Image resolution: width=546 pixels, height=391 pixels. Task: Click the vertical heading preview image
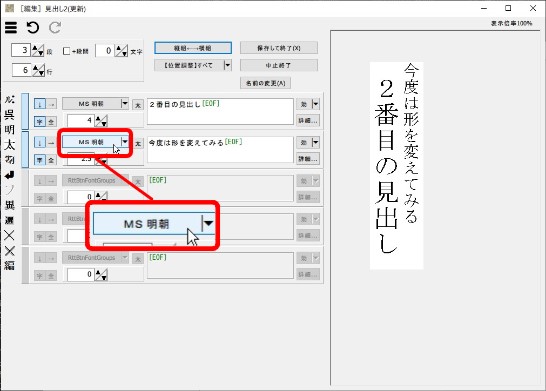pyautogui.click(x=397, y=165)
